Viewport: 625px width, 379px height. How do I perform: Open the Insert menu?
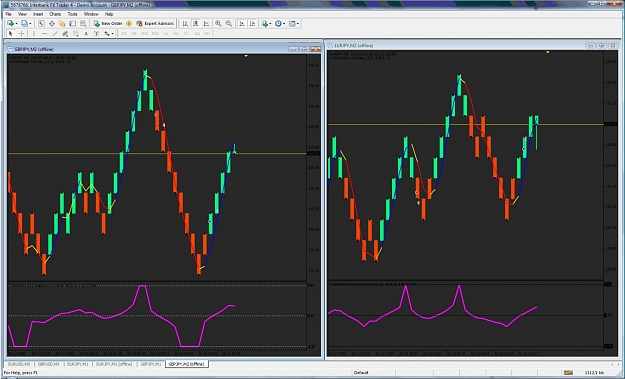(x=38, y=14)
